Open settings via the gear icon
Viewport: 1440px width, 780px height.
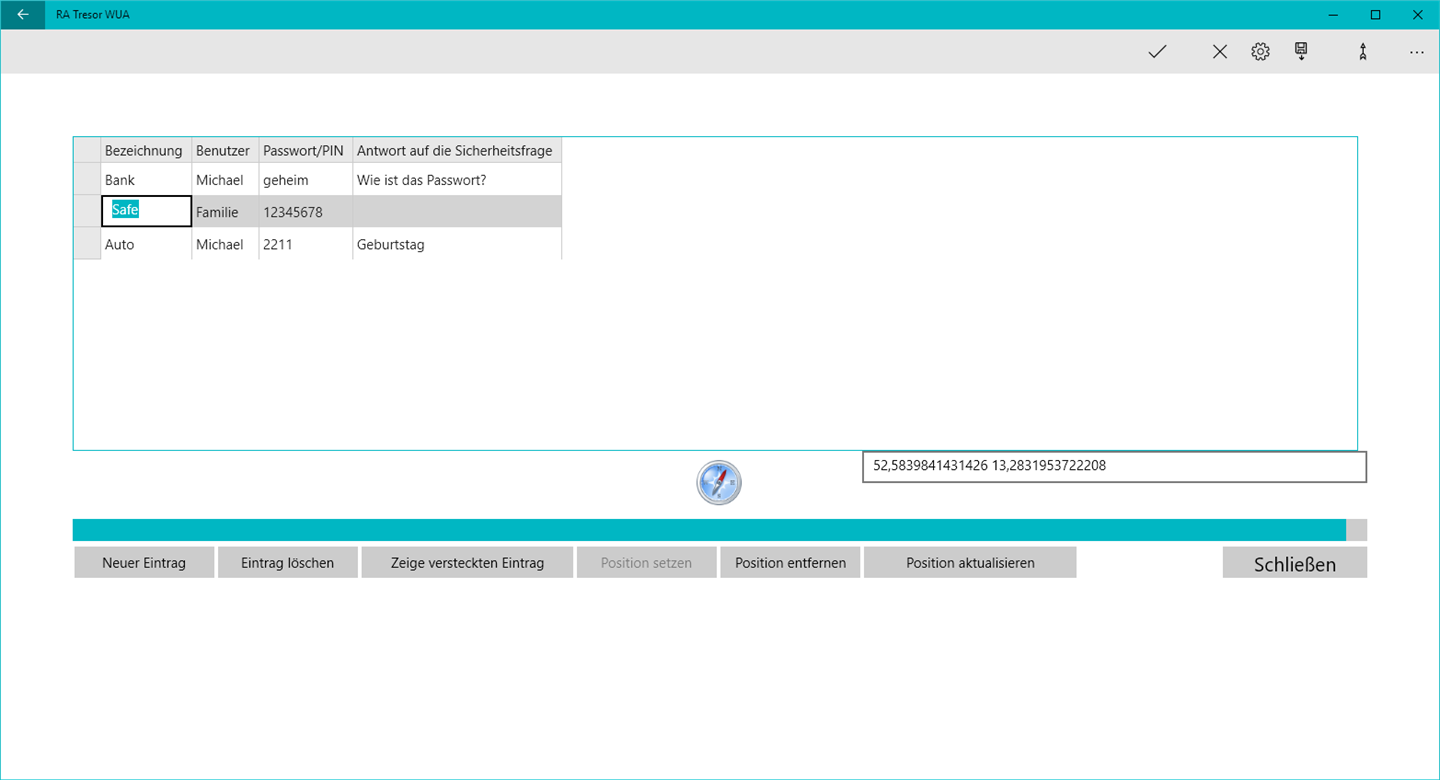click(1260, 52)
